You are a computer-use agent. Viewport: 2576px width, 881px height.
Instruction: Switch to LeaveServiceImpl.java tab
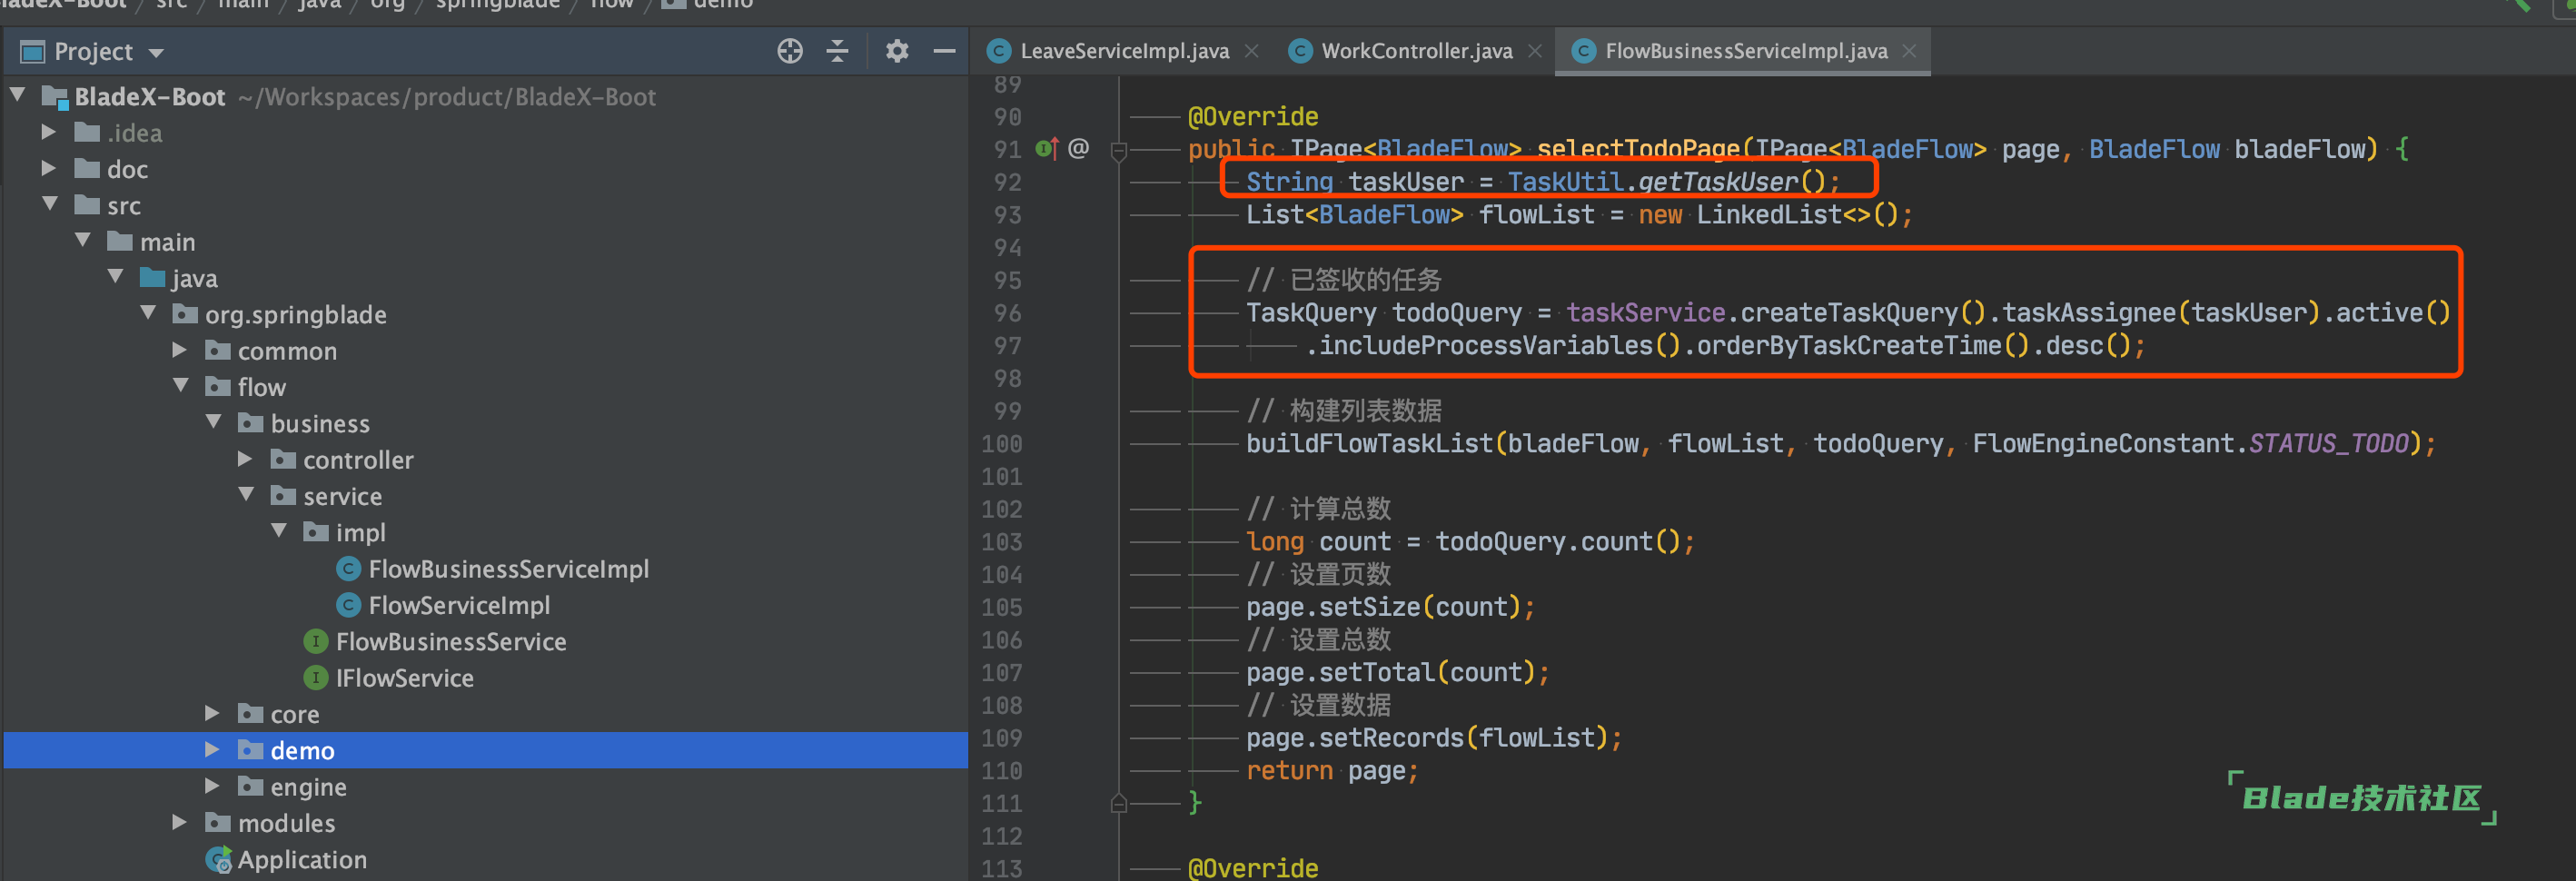pos(1124,51)
